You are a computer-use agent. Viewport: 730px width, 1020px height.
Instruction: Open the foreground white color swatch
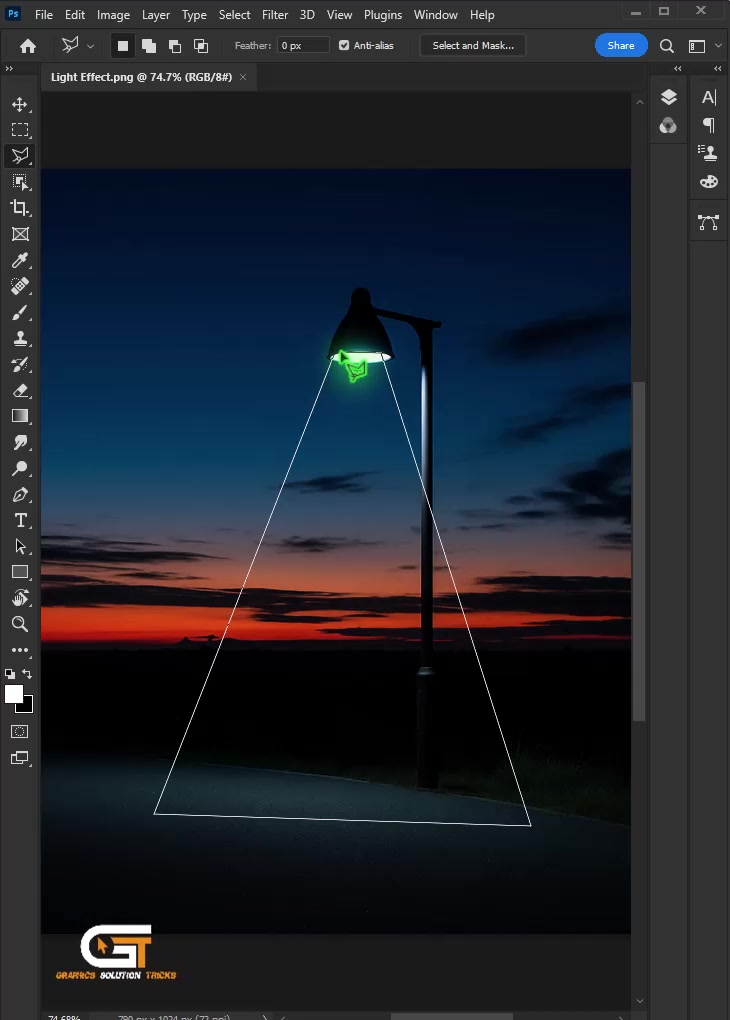pyautogui.click(x=13, y=694)
